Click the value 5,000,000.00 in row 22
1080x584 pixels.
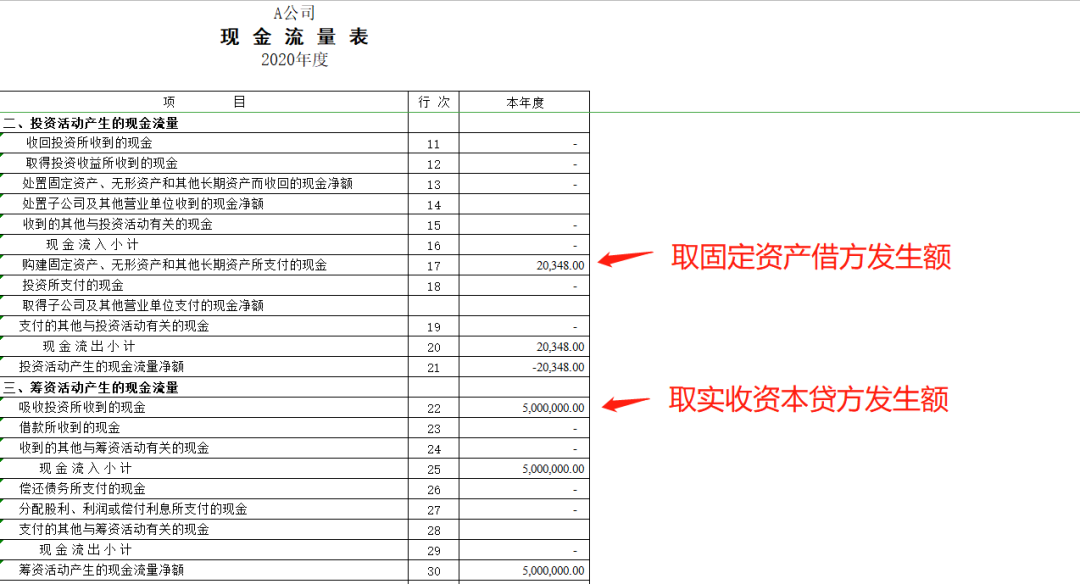click(x=553, y=408)
